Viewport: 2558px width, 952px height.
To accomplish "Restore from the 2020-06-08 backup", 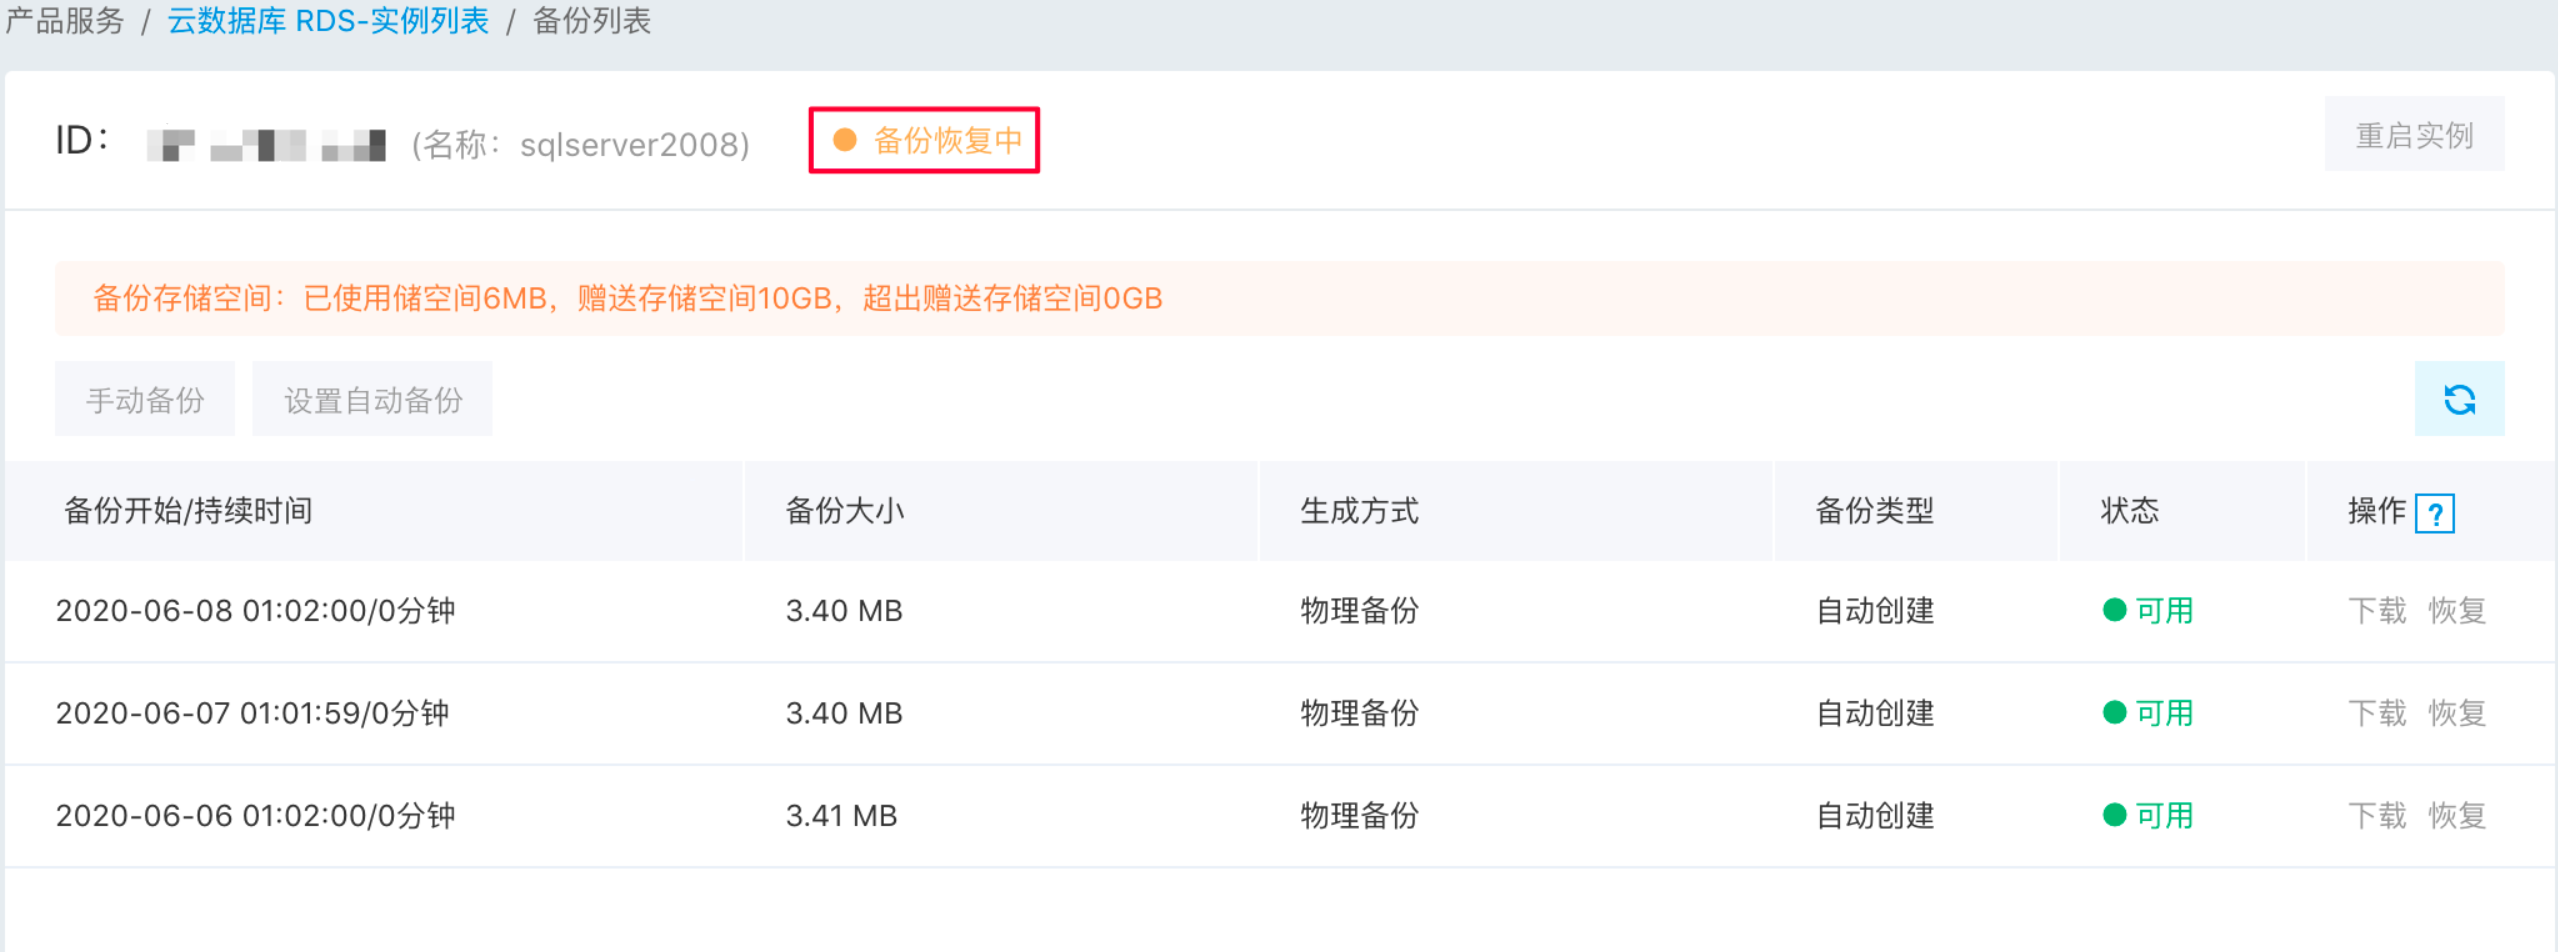I will point(2456,610).
